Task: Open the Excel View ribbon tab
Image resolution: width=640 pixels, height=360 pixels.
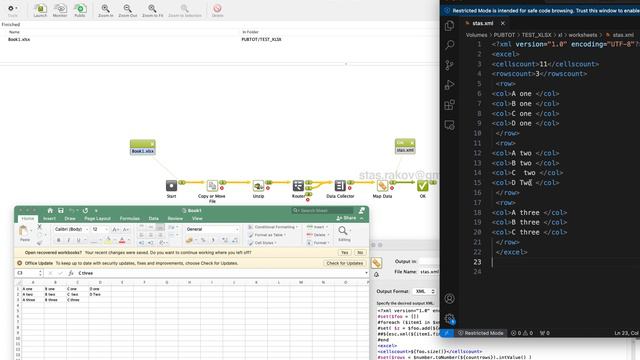Action: [197, 219]
